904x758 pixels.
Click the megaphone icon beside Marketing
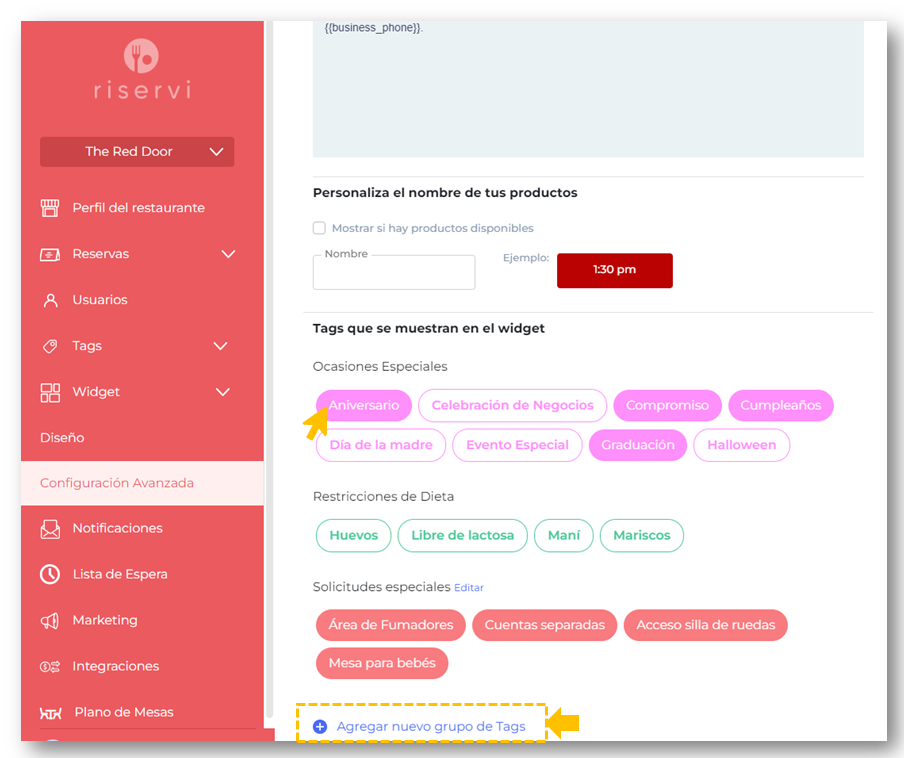tap(50, 621)
